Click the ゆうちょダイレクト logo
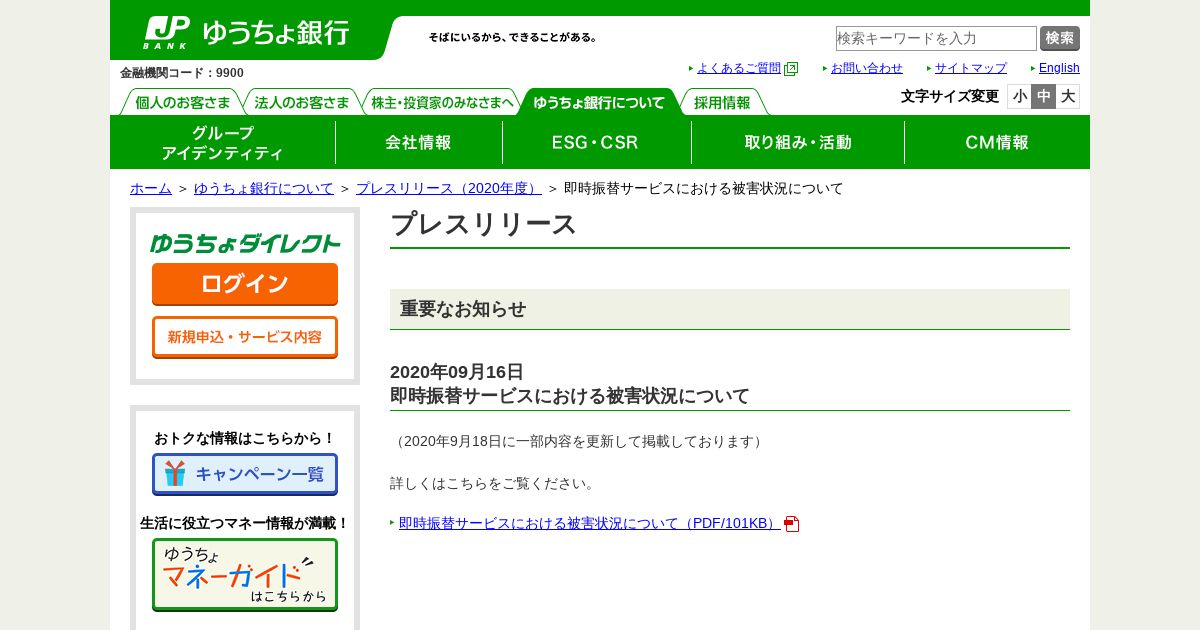1200x630 pixels. click(x=245, y=243)
